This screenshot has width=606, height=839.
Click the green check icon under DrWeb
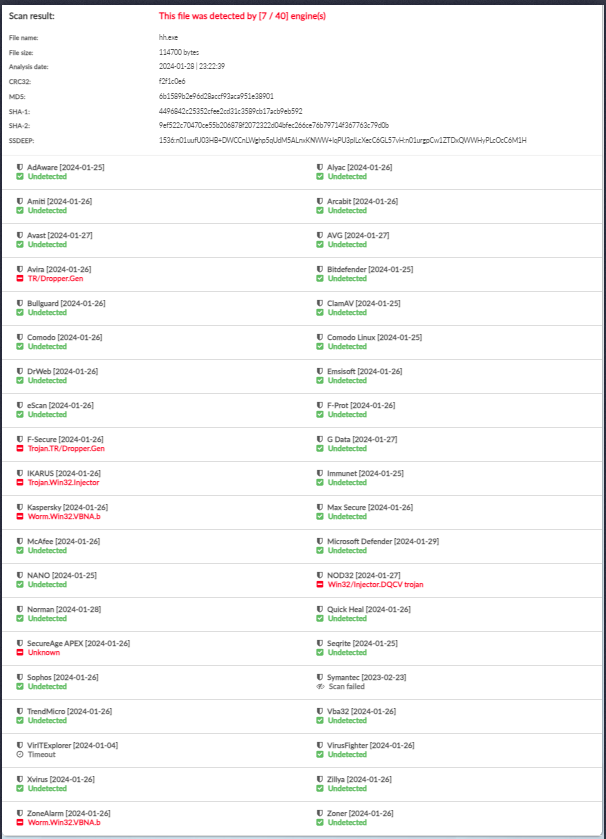[x=20, y=380]
